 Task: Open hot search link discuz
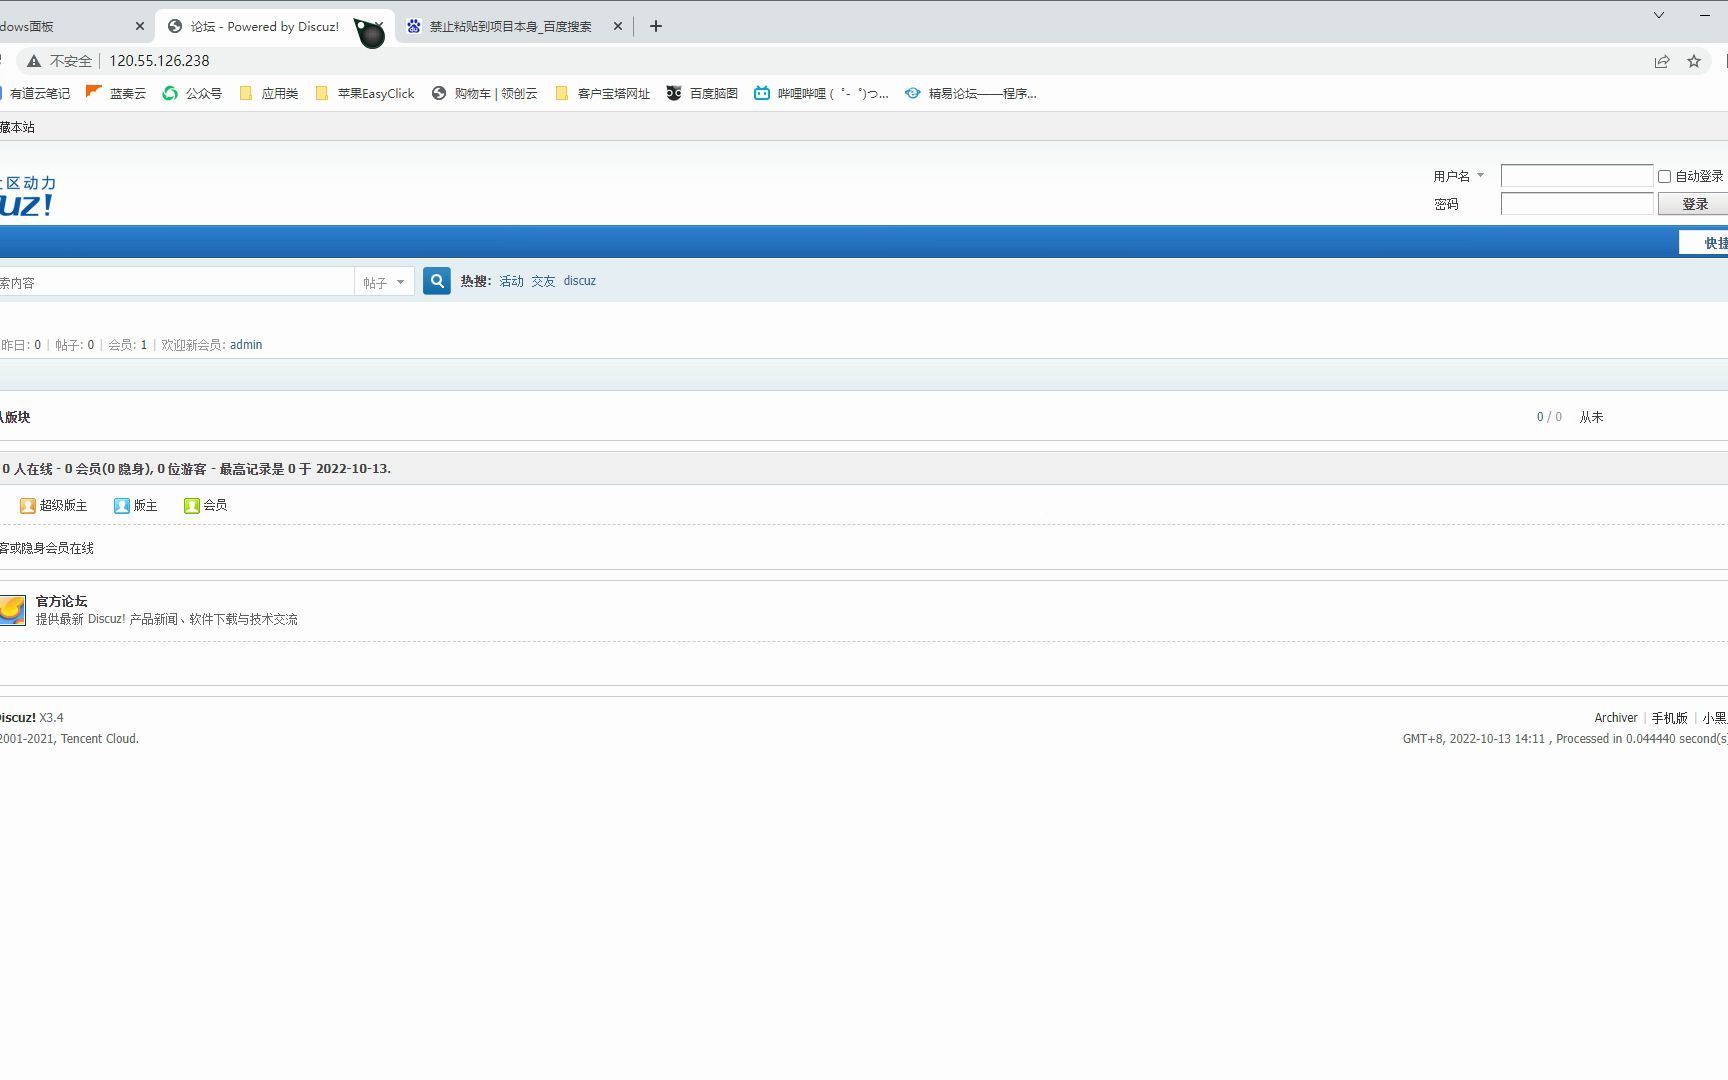pyautogui.click(x=580, y=281)
